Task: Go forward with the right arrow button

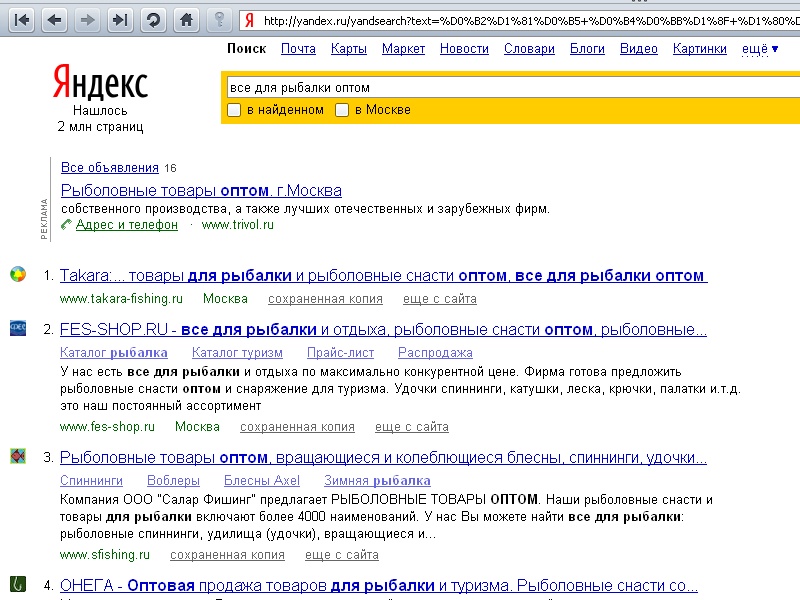Action: [87, 20]
